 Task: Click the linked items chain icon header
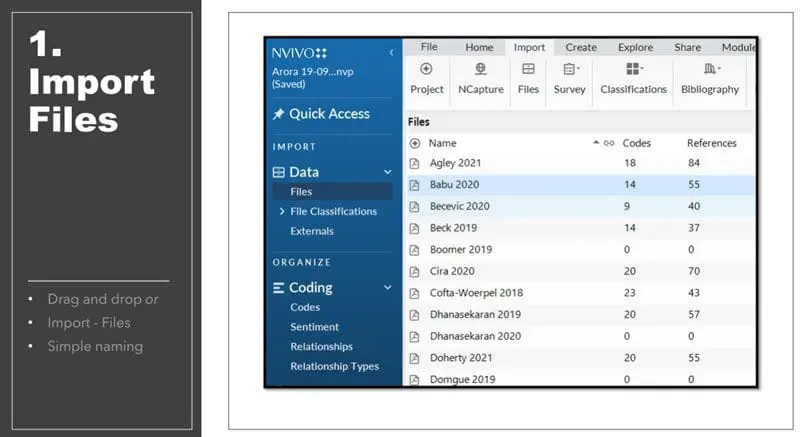(x=609, y=143)
